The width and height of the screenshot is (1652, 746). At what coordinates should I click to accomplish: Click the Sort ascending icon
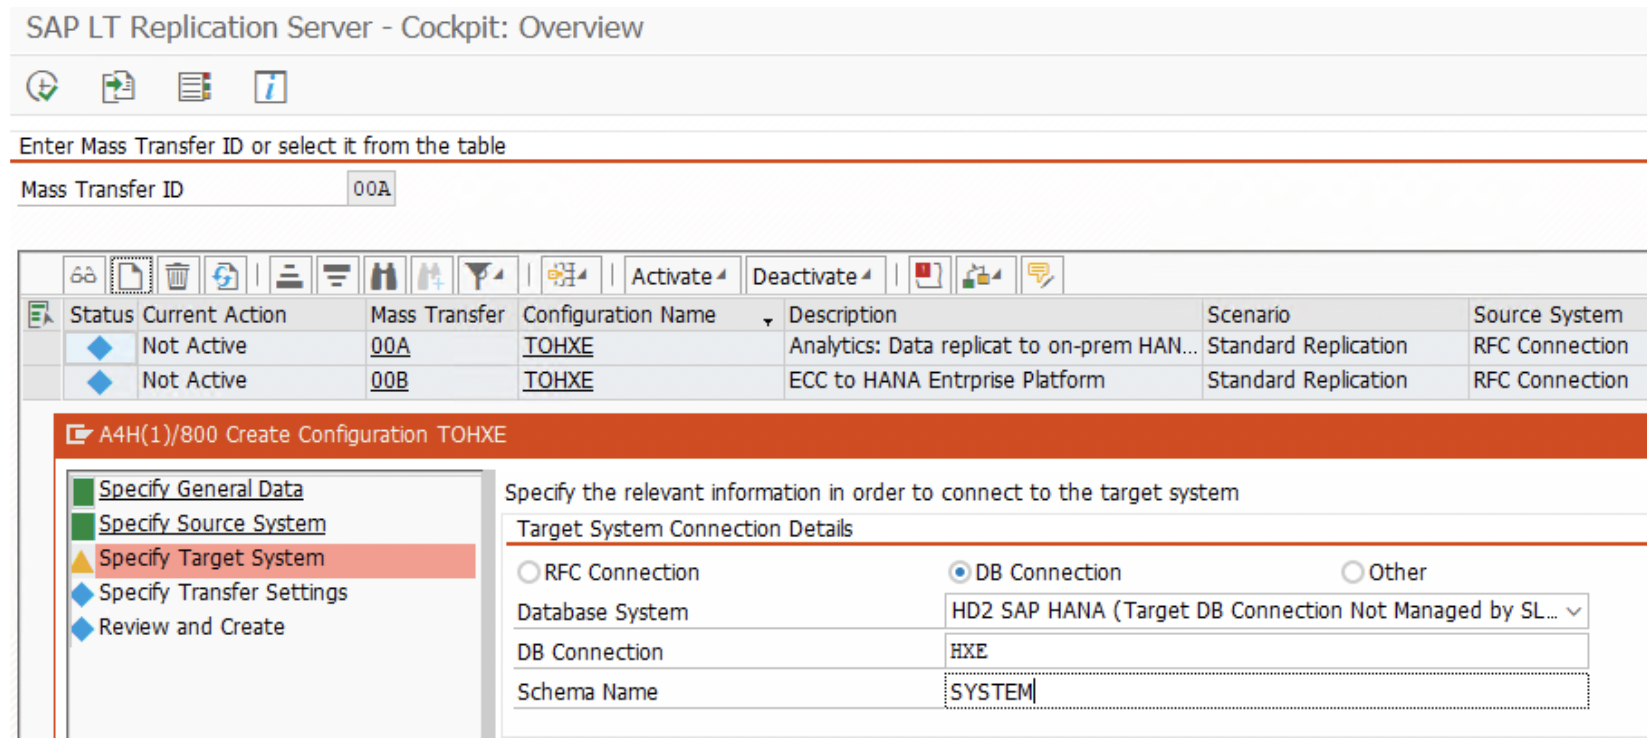click(289, 276)
